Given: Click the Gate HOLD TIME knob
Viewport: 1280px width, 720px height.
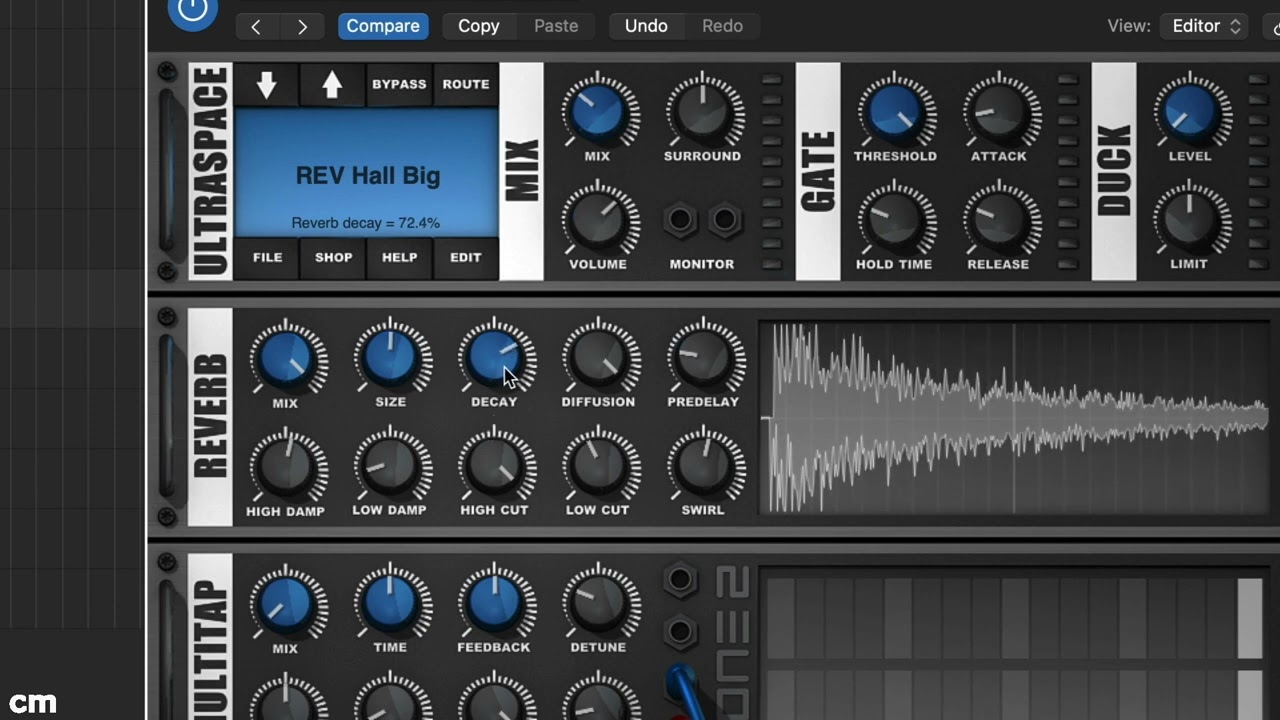Looking at the screenshot, I should (x=895, y=218).
